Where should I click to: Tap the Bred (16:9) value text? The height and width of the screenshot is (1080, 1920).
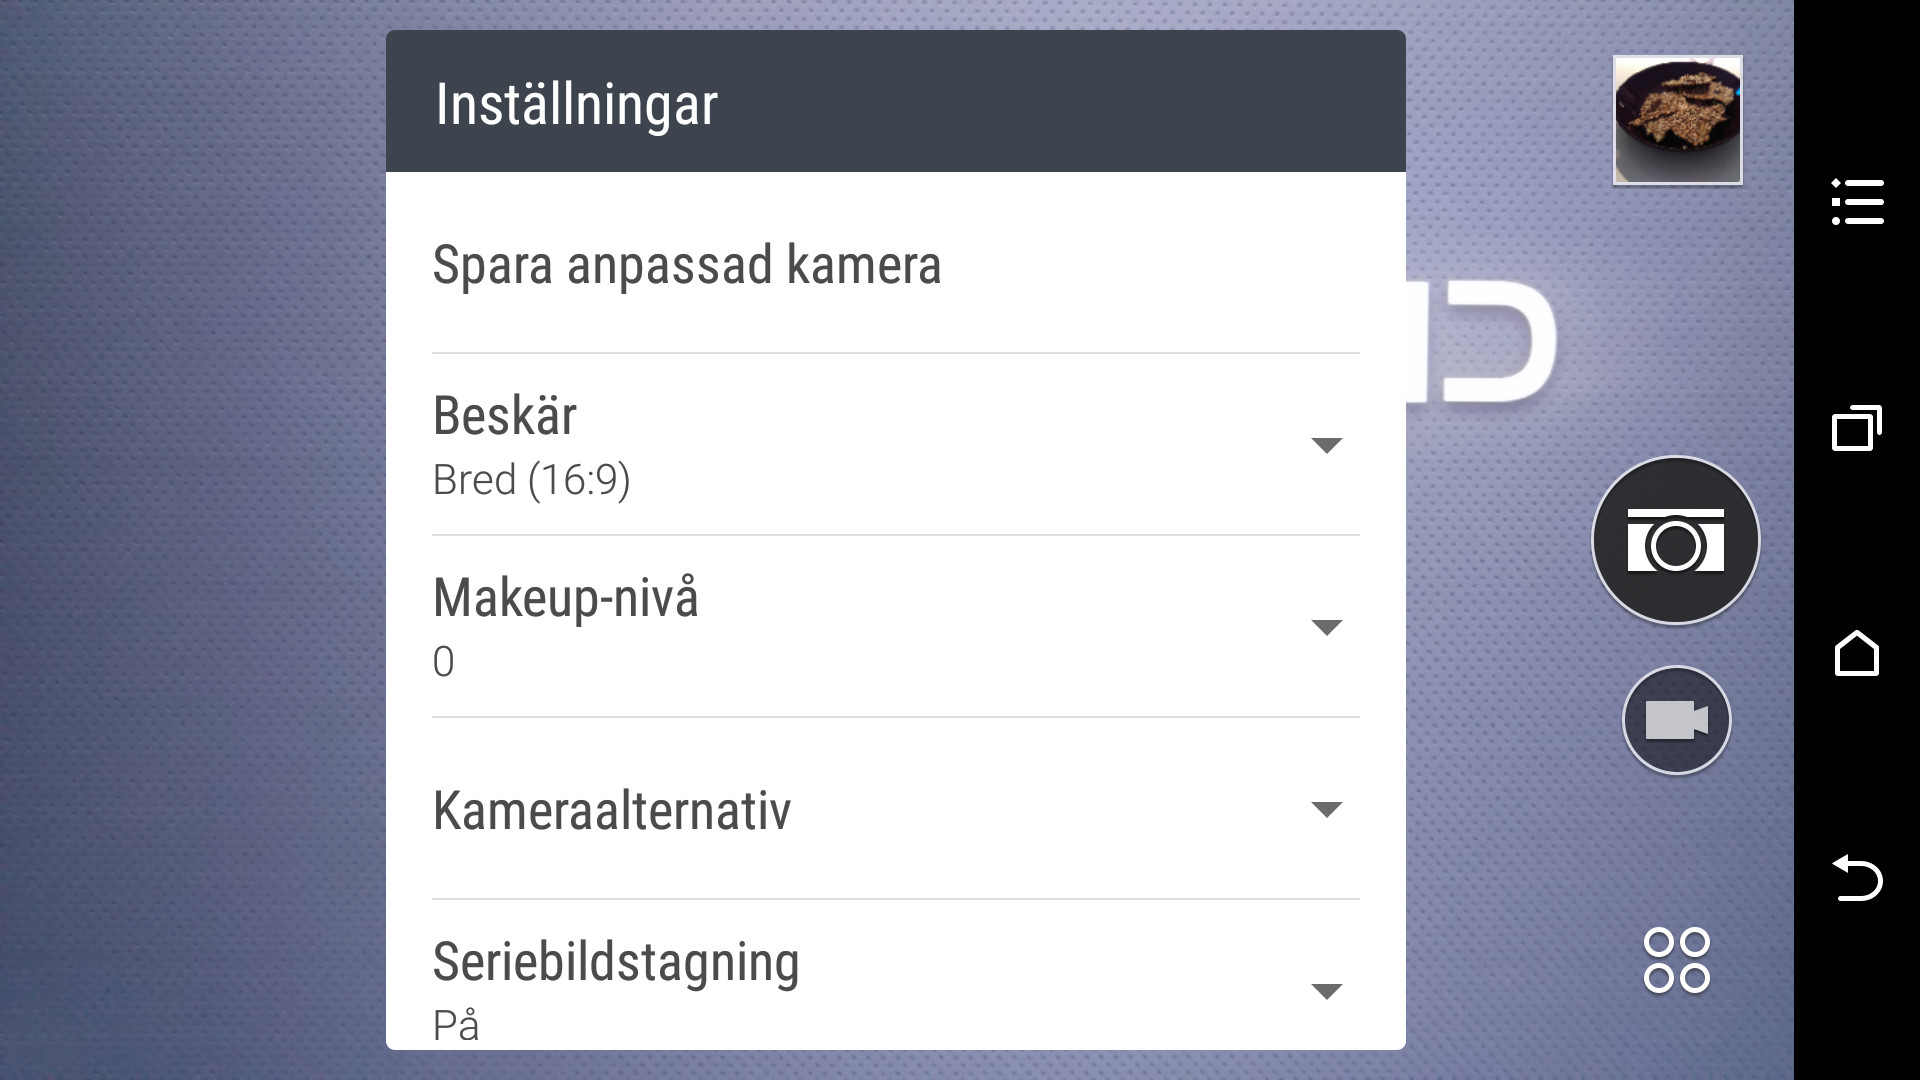531,481
